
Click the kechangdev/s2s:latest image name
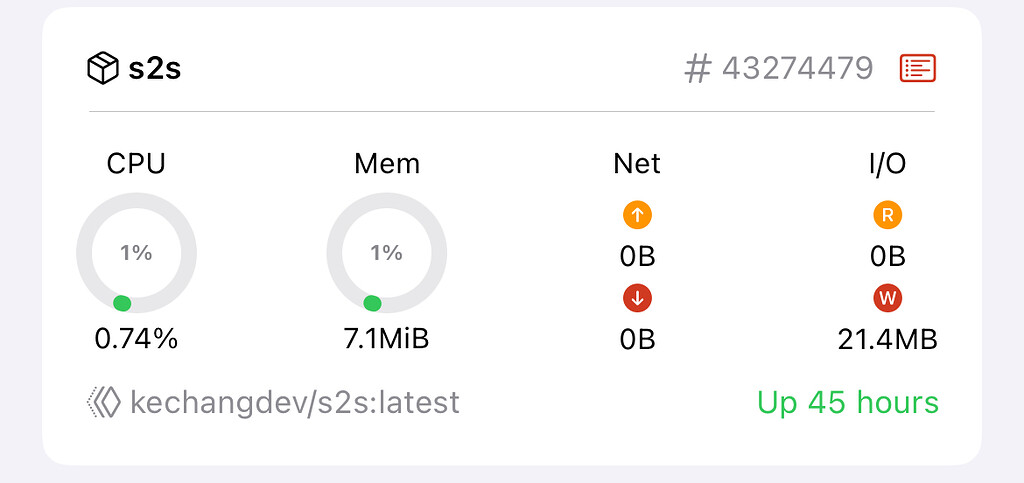click(295, 403)
